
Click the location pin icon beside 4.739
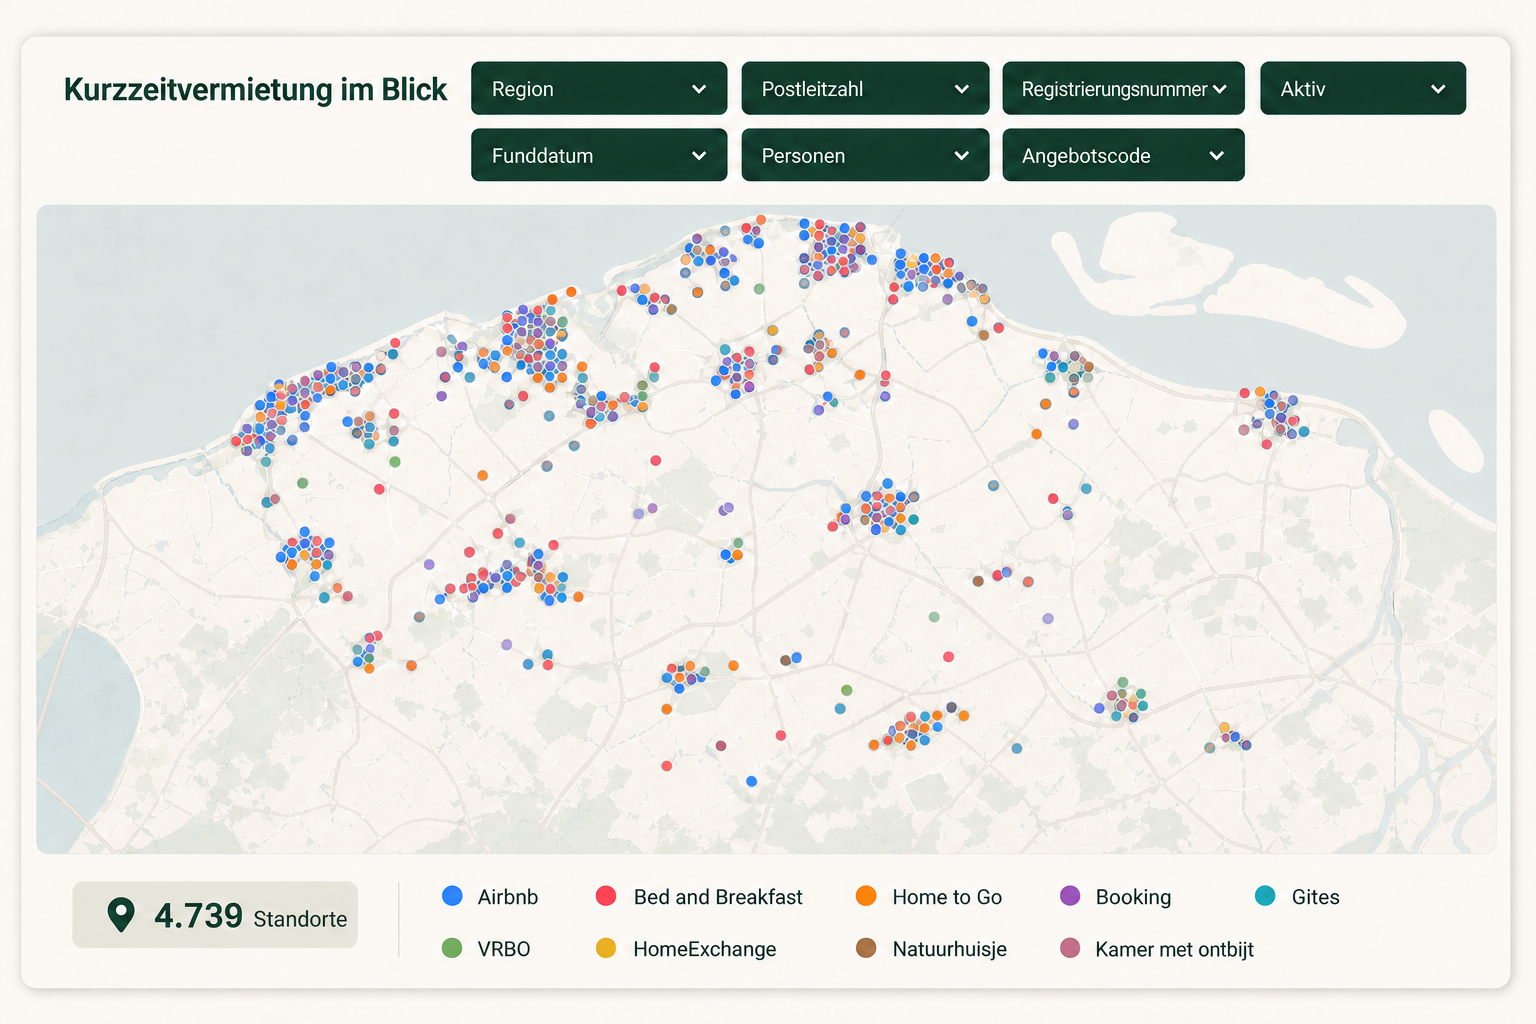[x=121, y=915]
